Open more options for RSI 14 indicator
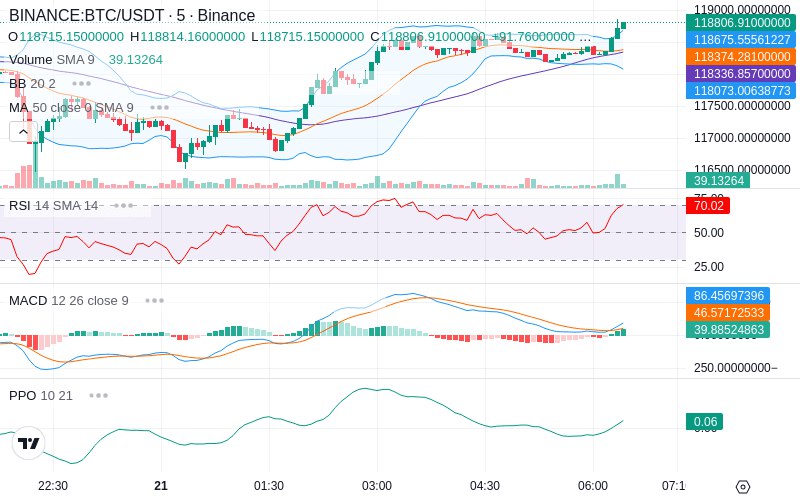Viewport: 800px width, 500px height. point(124,206)
